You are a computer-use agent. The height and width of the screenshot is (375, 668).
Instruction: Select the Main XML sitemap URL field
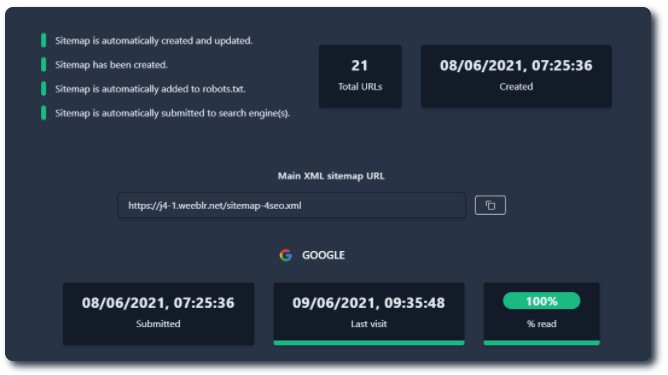tap(291, 205)
